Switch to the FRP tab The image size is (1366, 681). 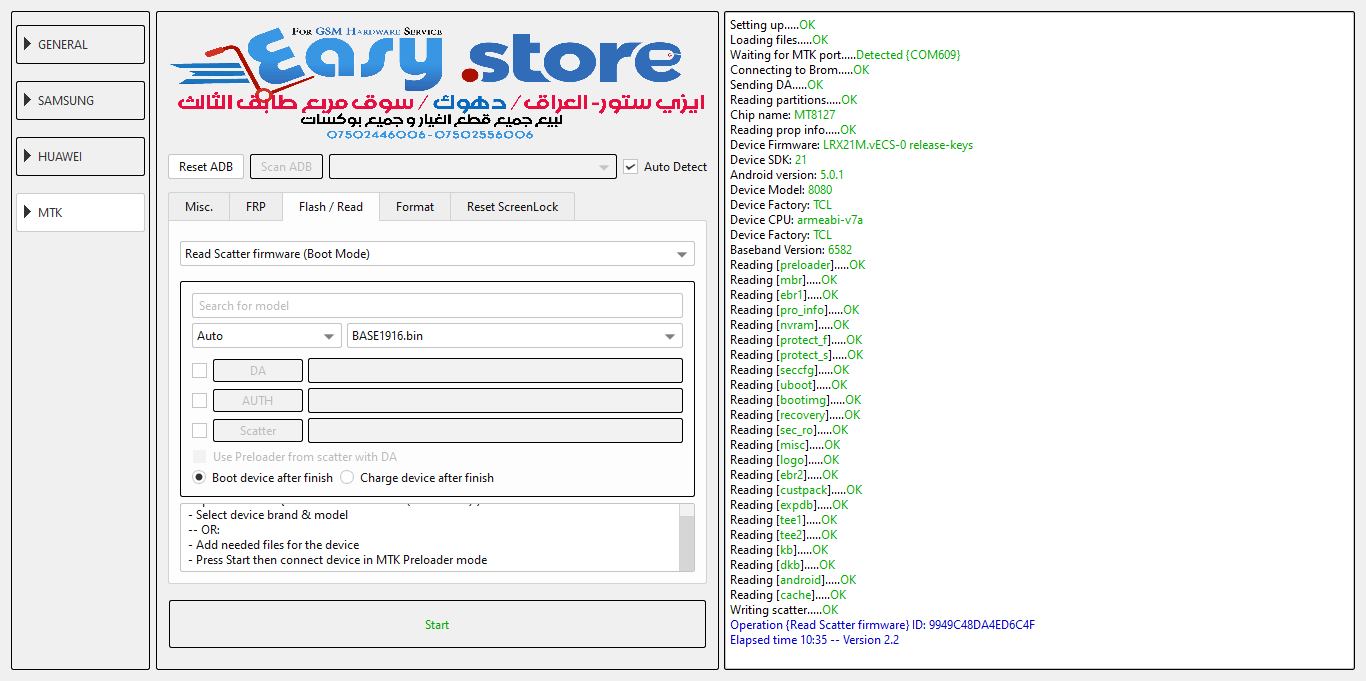pyautogui.click(x=256, y=207)
